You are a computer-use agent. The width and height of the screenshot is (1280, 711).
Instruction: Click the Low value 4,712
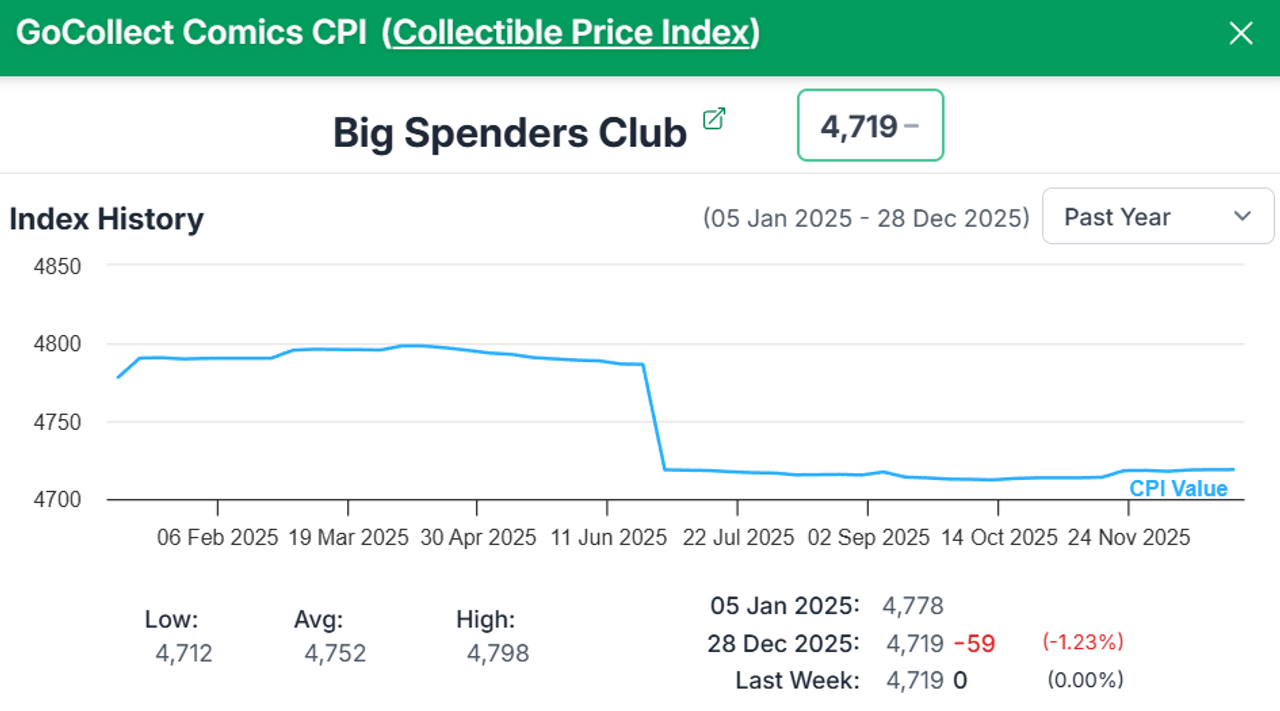(x=184, y=654)
